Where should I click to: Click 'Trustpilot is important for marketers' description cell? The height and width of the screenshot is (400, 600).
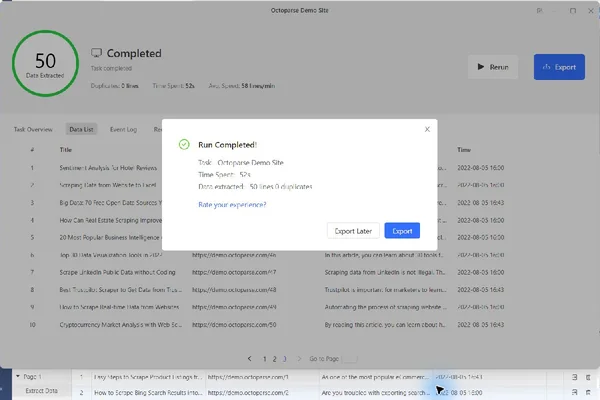[385, 290]
